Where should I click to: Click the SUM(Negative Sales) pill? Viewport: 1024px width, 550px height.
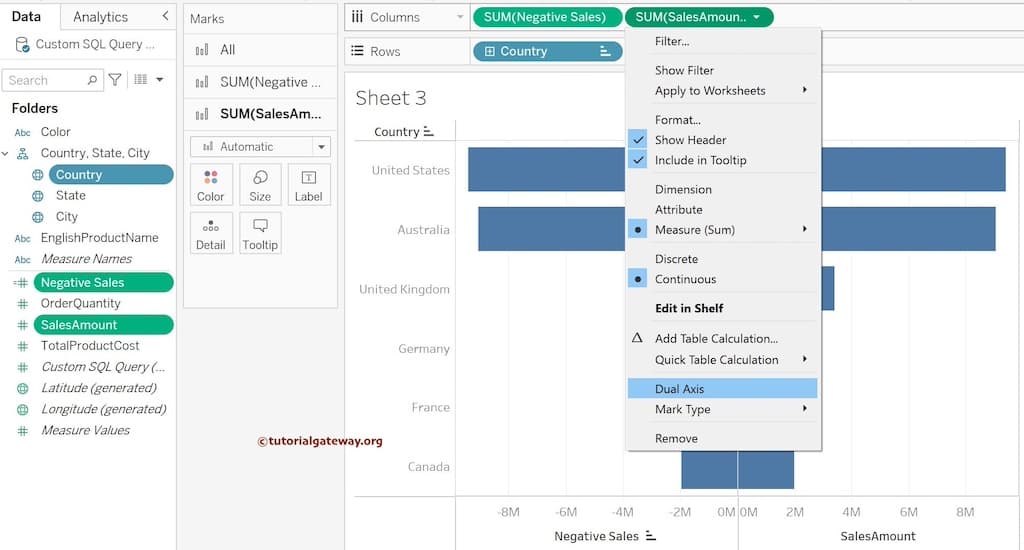(545, 17)
